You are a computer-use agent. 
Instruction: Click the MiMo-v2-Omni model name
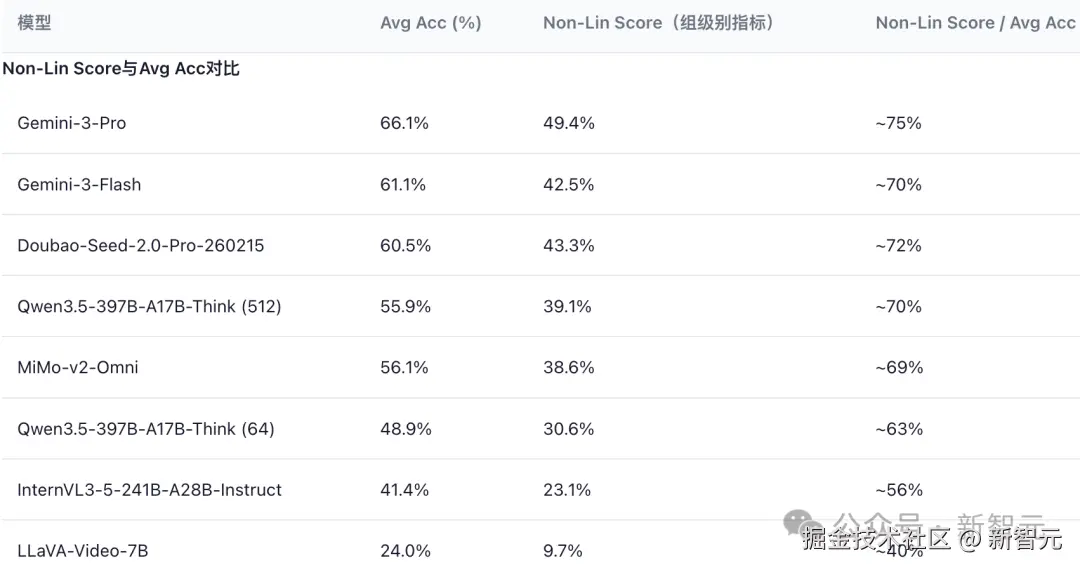(78, 368)
